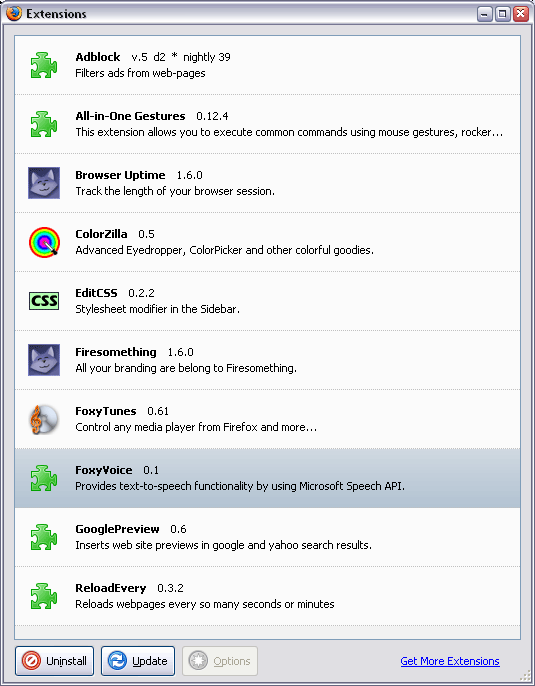Select the EditCSS 0.2.2 list entry
Image resolution: width=535 pixels, height=686 pixels.
[267, 301]
